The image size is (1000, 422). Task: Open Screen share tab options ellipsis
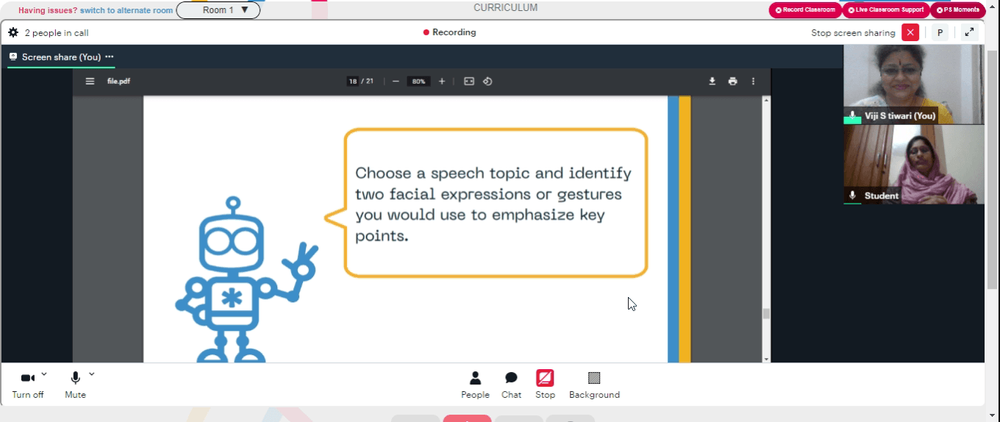point(109,57)
